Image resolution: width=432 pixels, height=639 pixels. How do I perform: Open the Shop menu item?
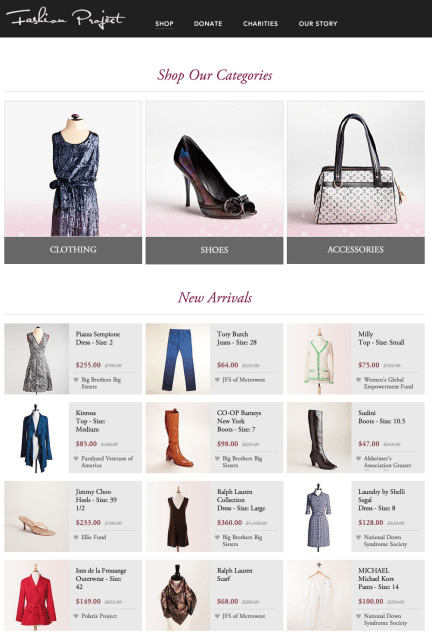pyautogui.click(x=164, y=24)
